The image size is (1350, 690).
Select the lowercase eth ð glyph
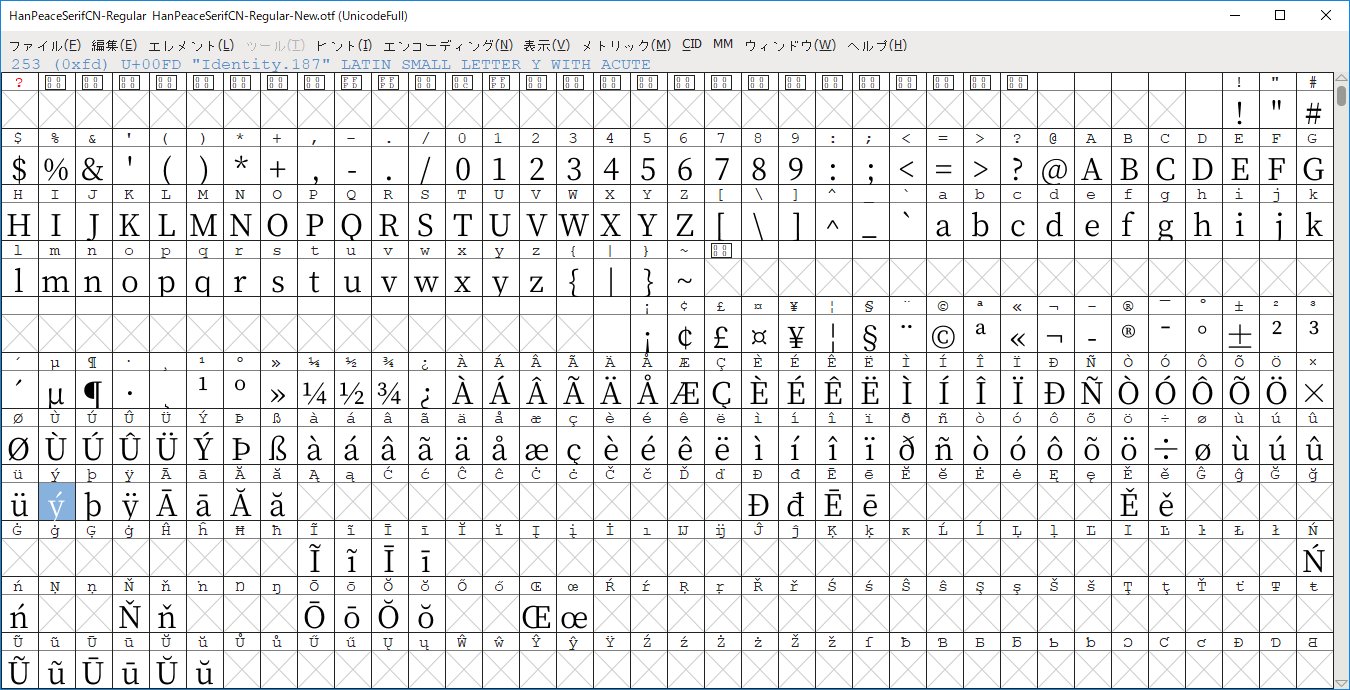click(x=906, y=447)
